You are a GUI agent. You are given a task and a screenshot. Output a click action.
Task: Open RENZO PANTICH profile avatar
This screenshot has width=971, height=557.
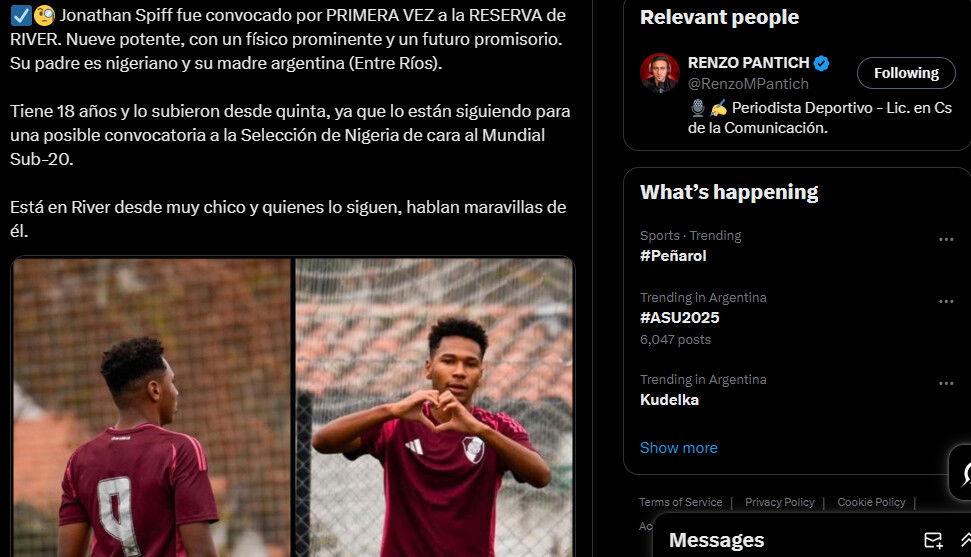pos(660,73)
